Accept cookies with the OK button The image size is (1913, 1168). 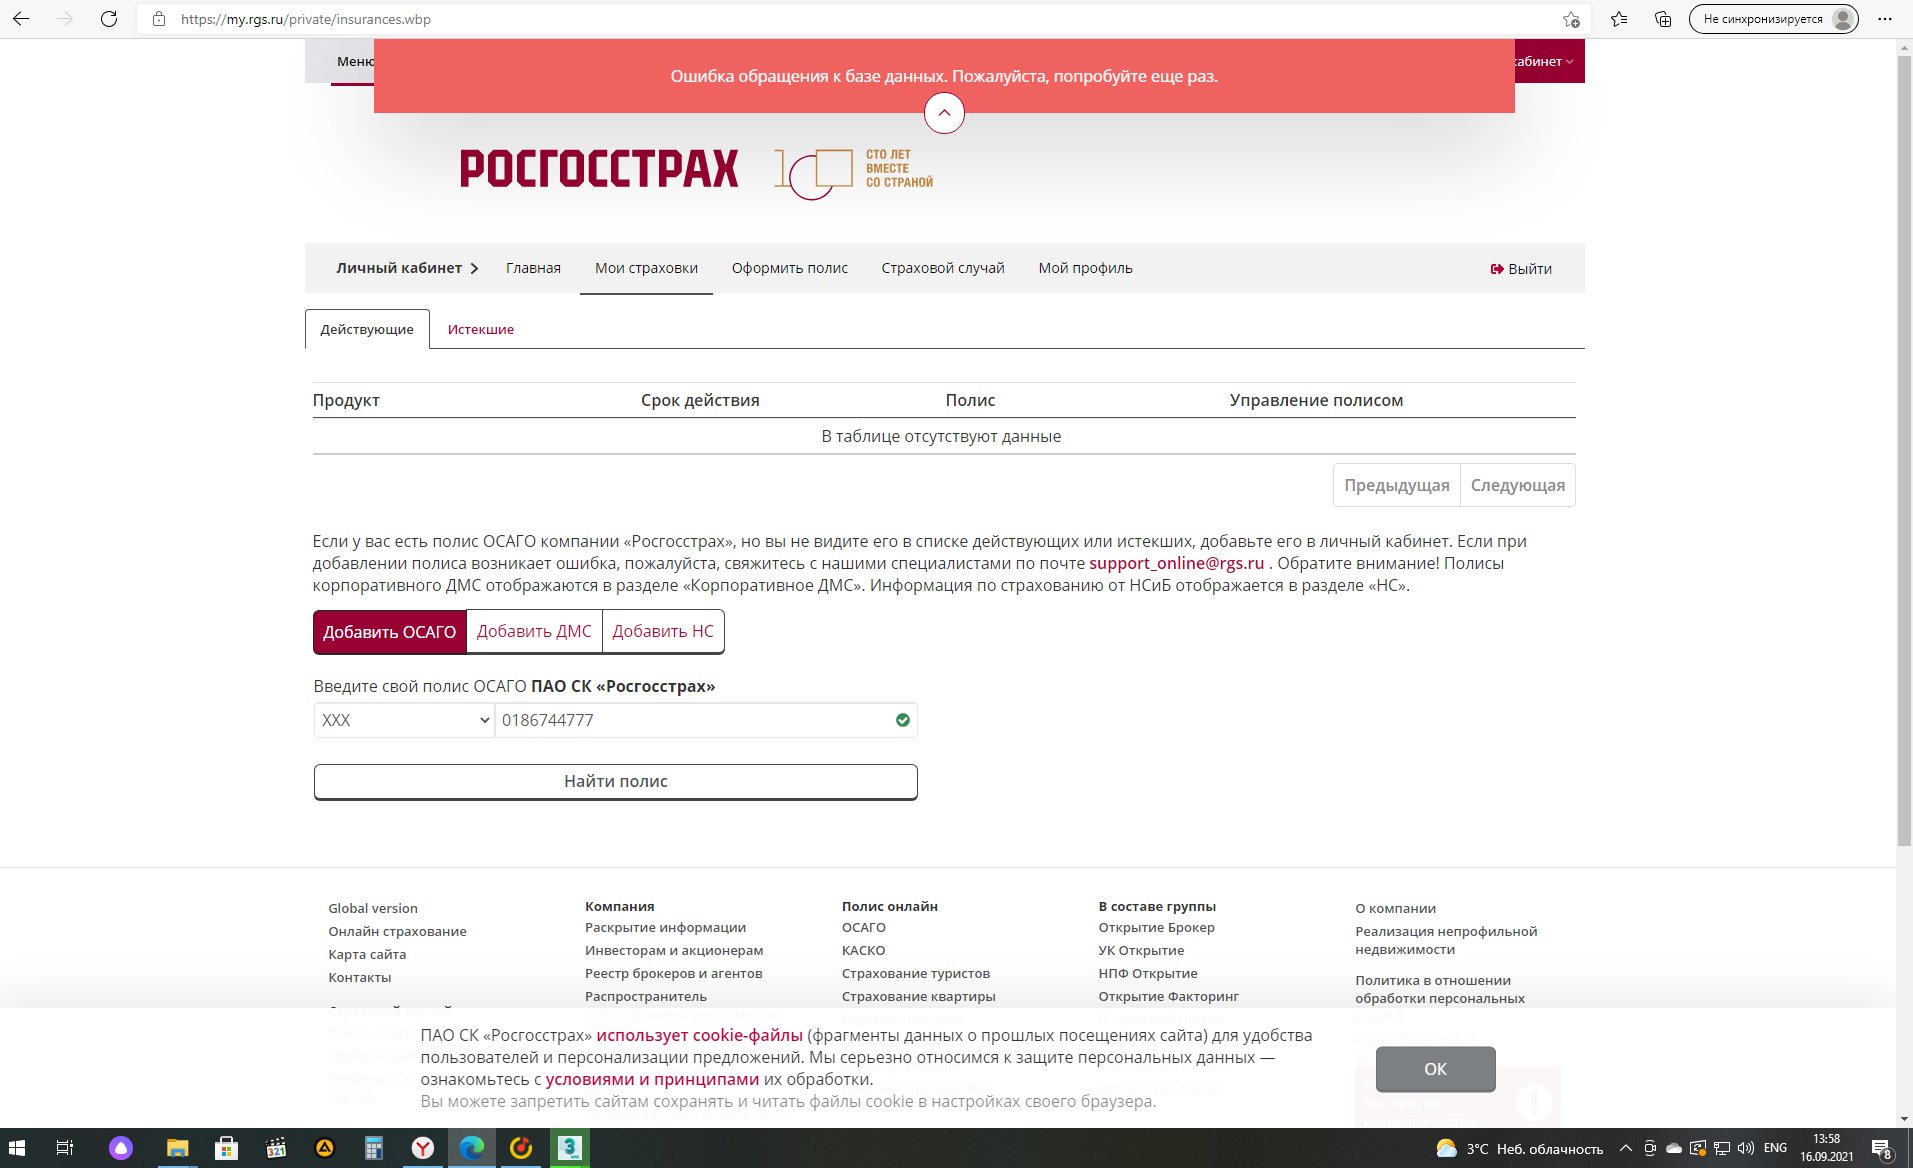click(1435, 1069)
